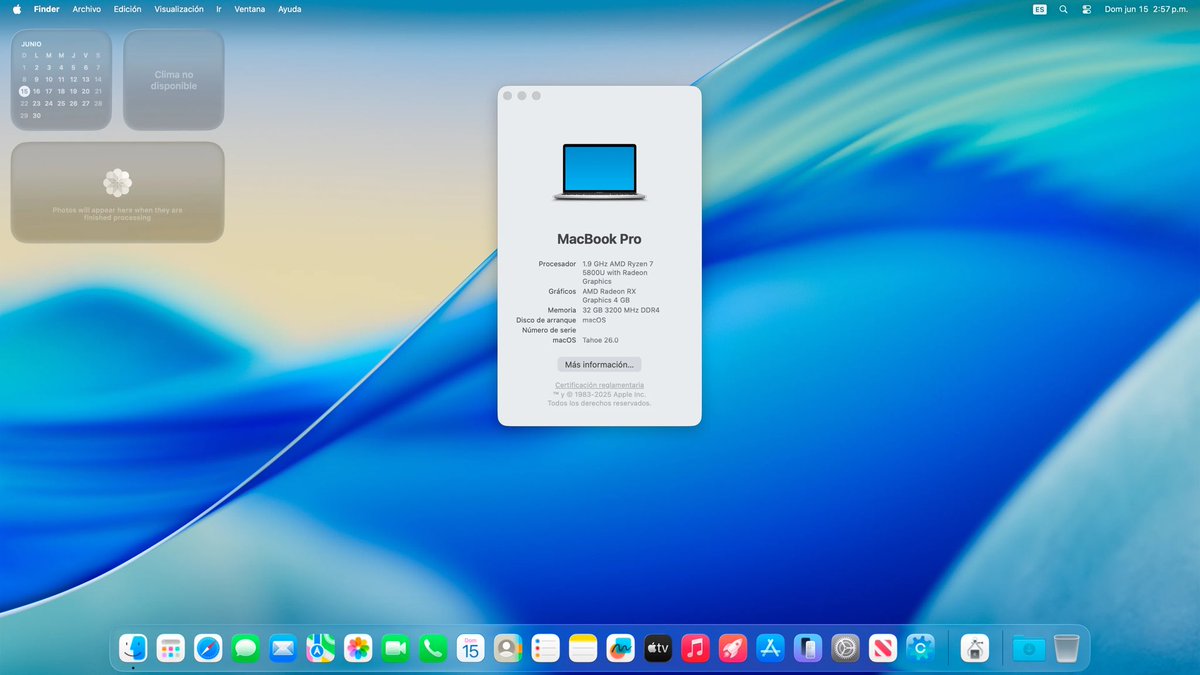The width and height of the screenshot is (1200, 675).
Task: Open the Ir menu
Action: click(x=219, y=9)
